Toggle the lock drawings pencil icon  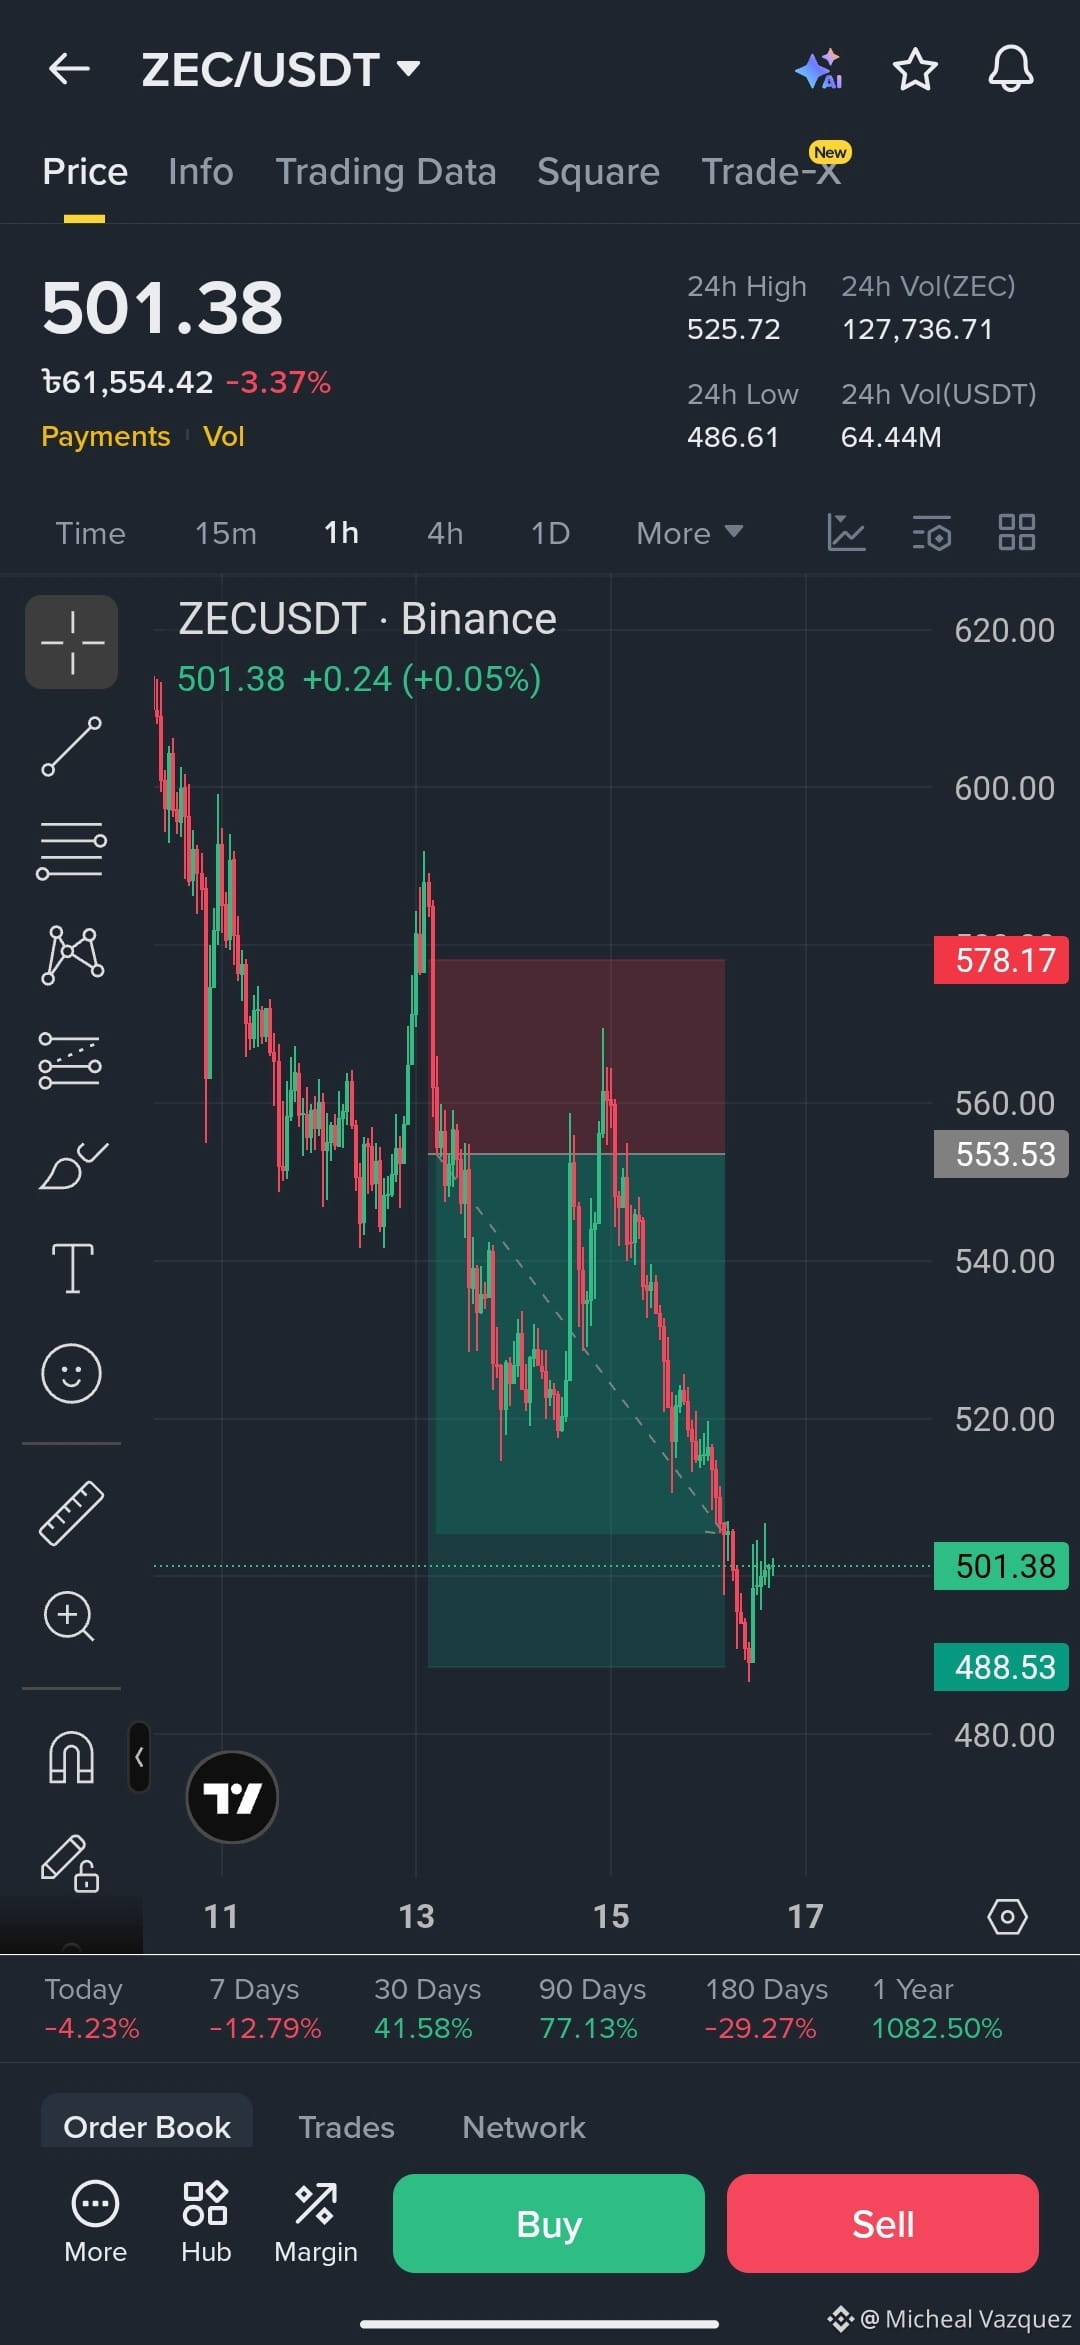pos(70,1863)
